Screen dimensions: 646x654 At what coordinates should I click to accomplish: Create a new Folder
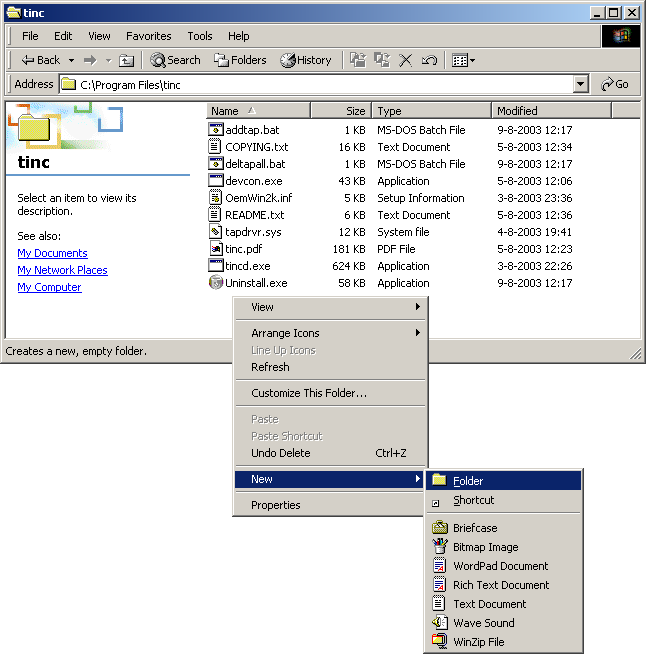point(503,480)
